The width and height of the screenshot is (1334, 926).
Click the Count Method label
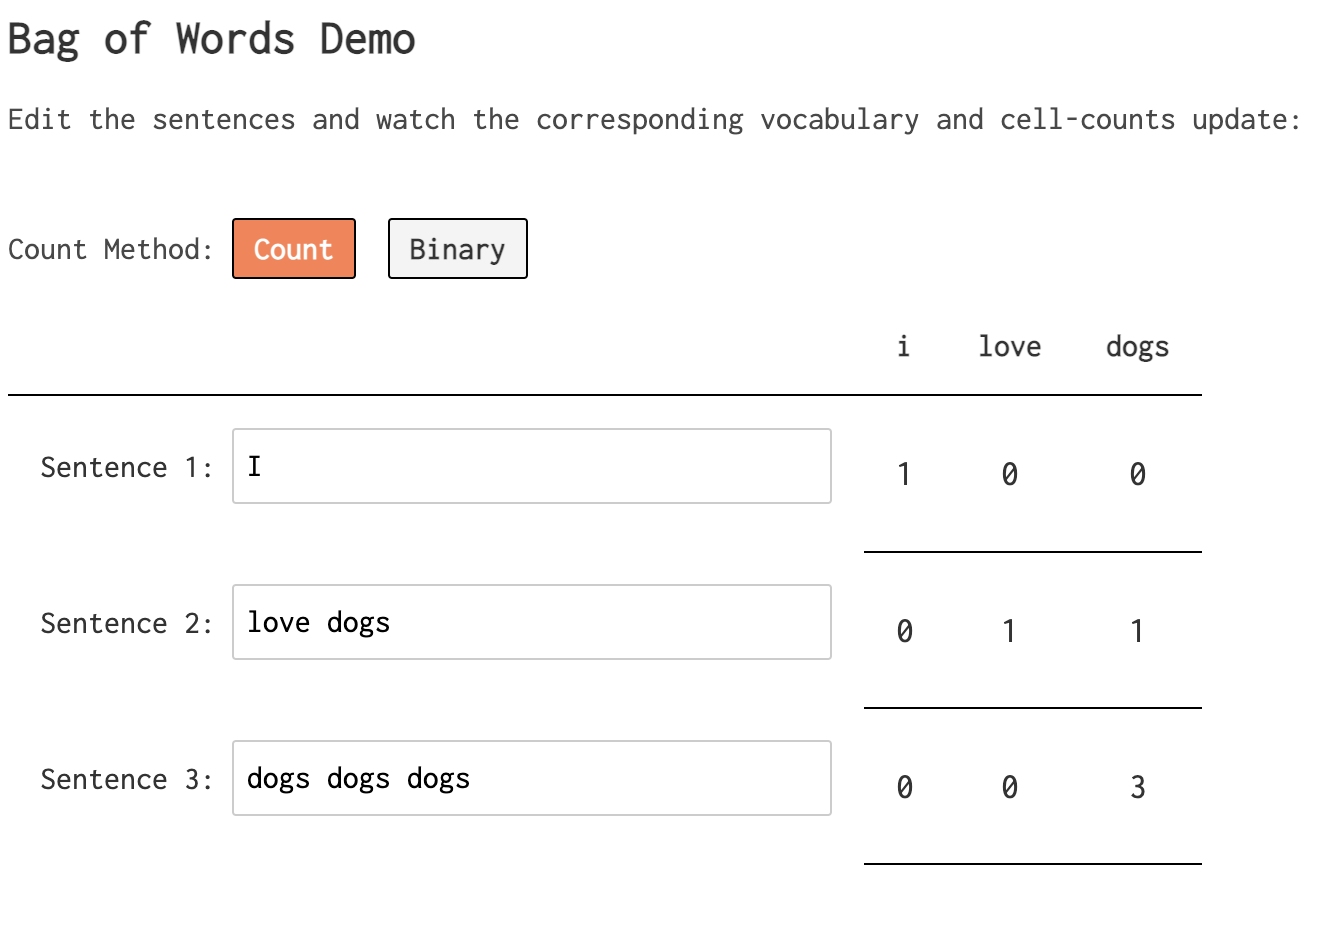[110, 249]
